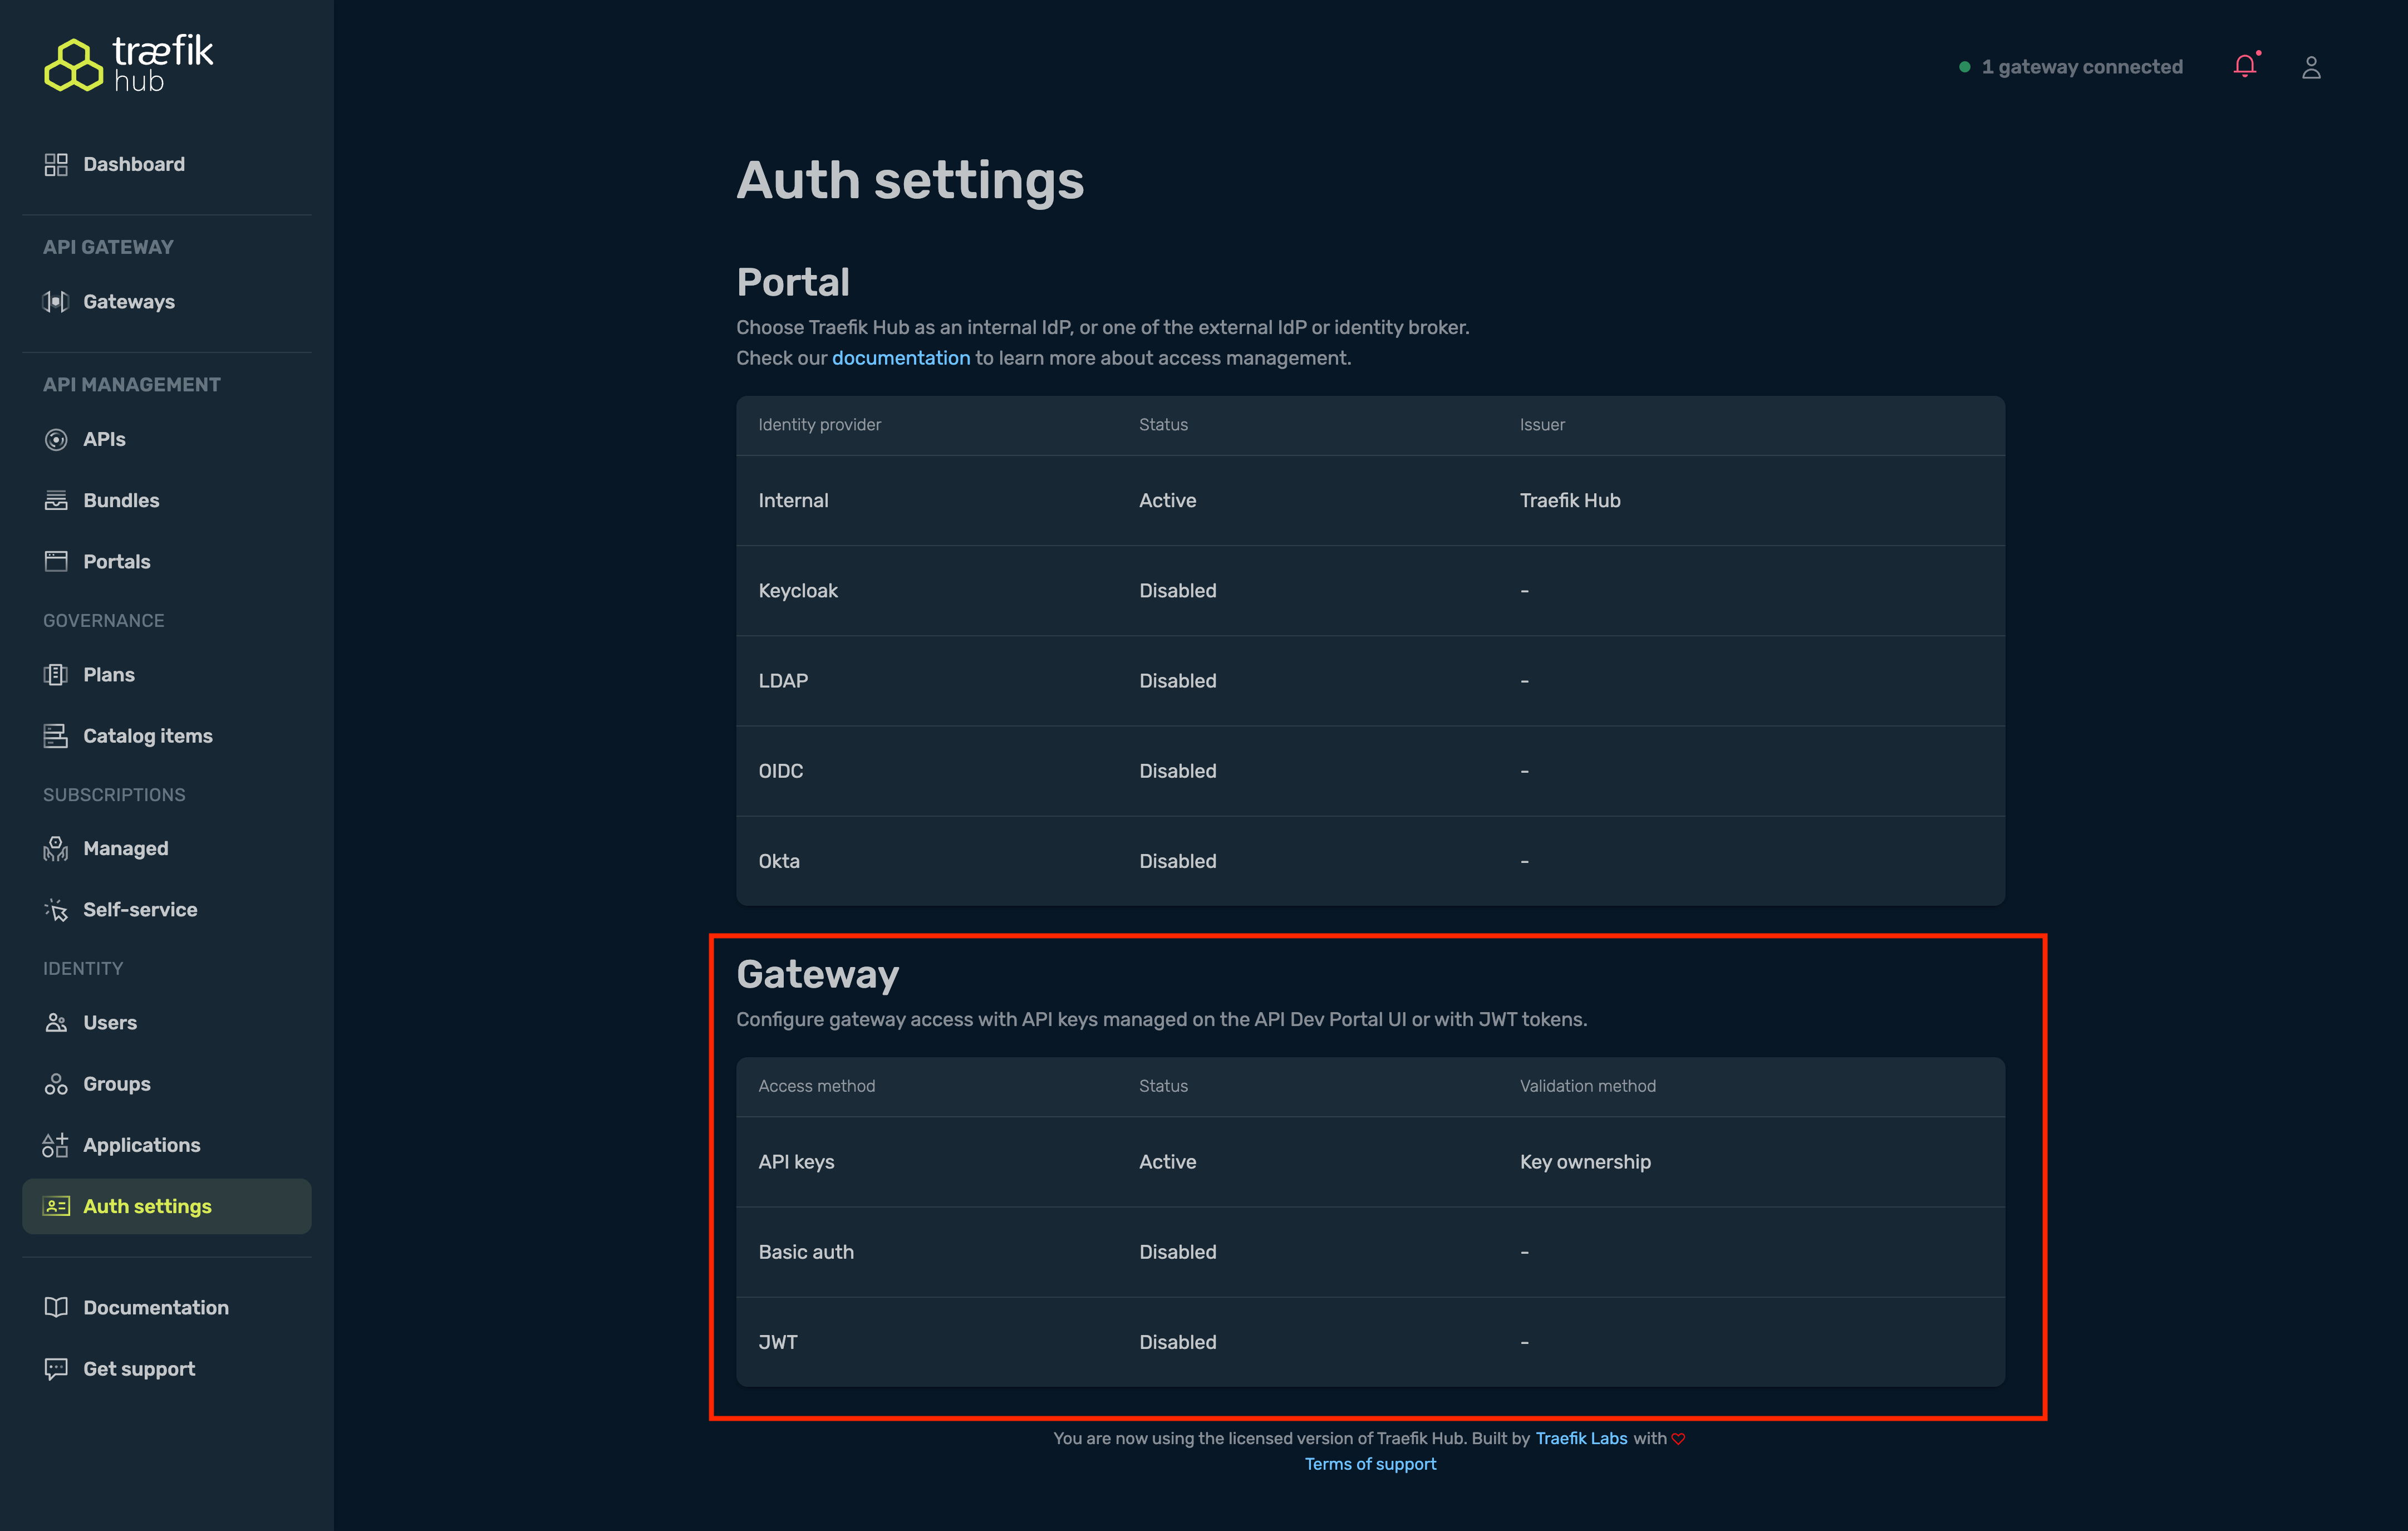Select the Gateways icon in the sidebar
This screenshot has width=2408, height=1531.
point(56,301)
